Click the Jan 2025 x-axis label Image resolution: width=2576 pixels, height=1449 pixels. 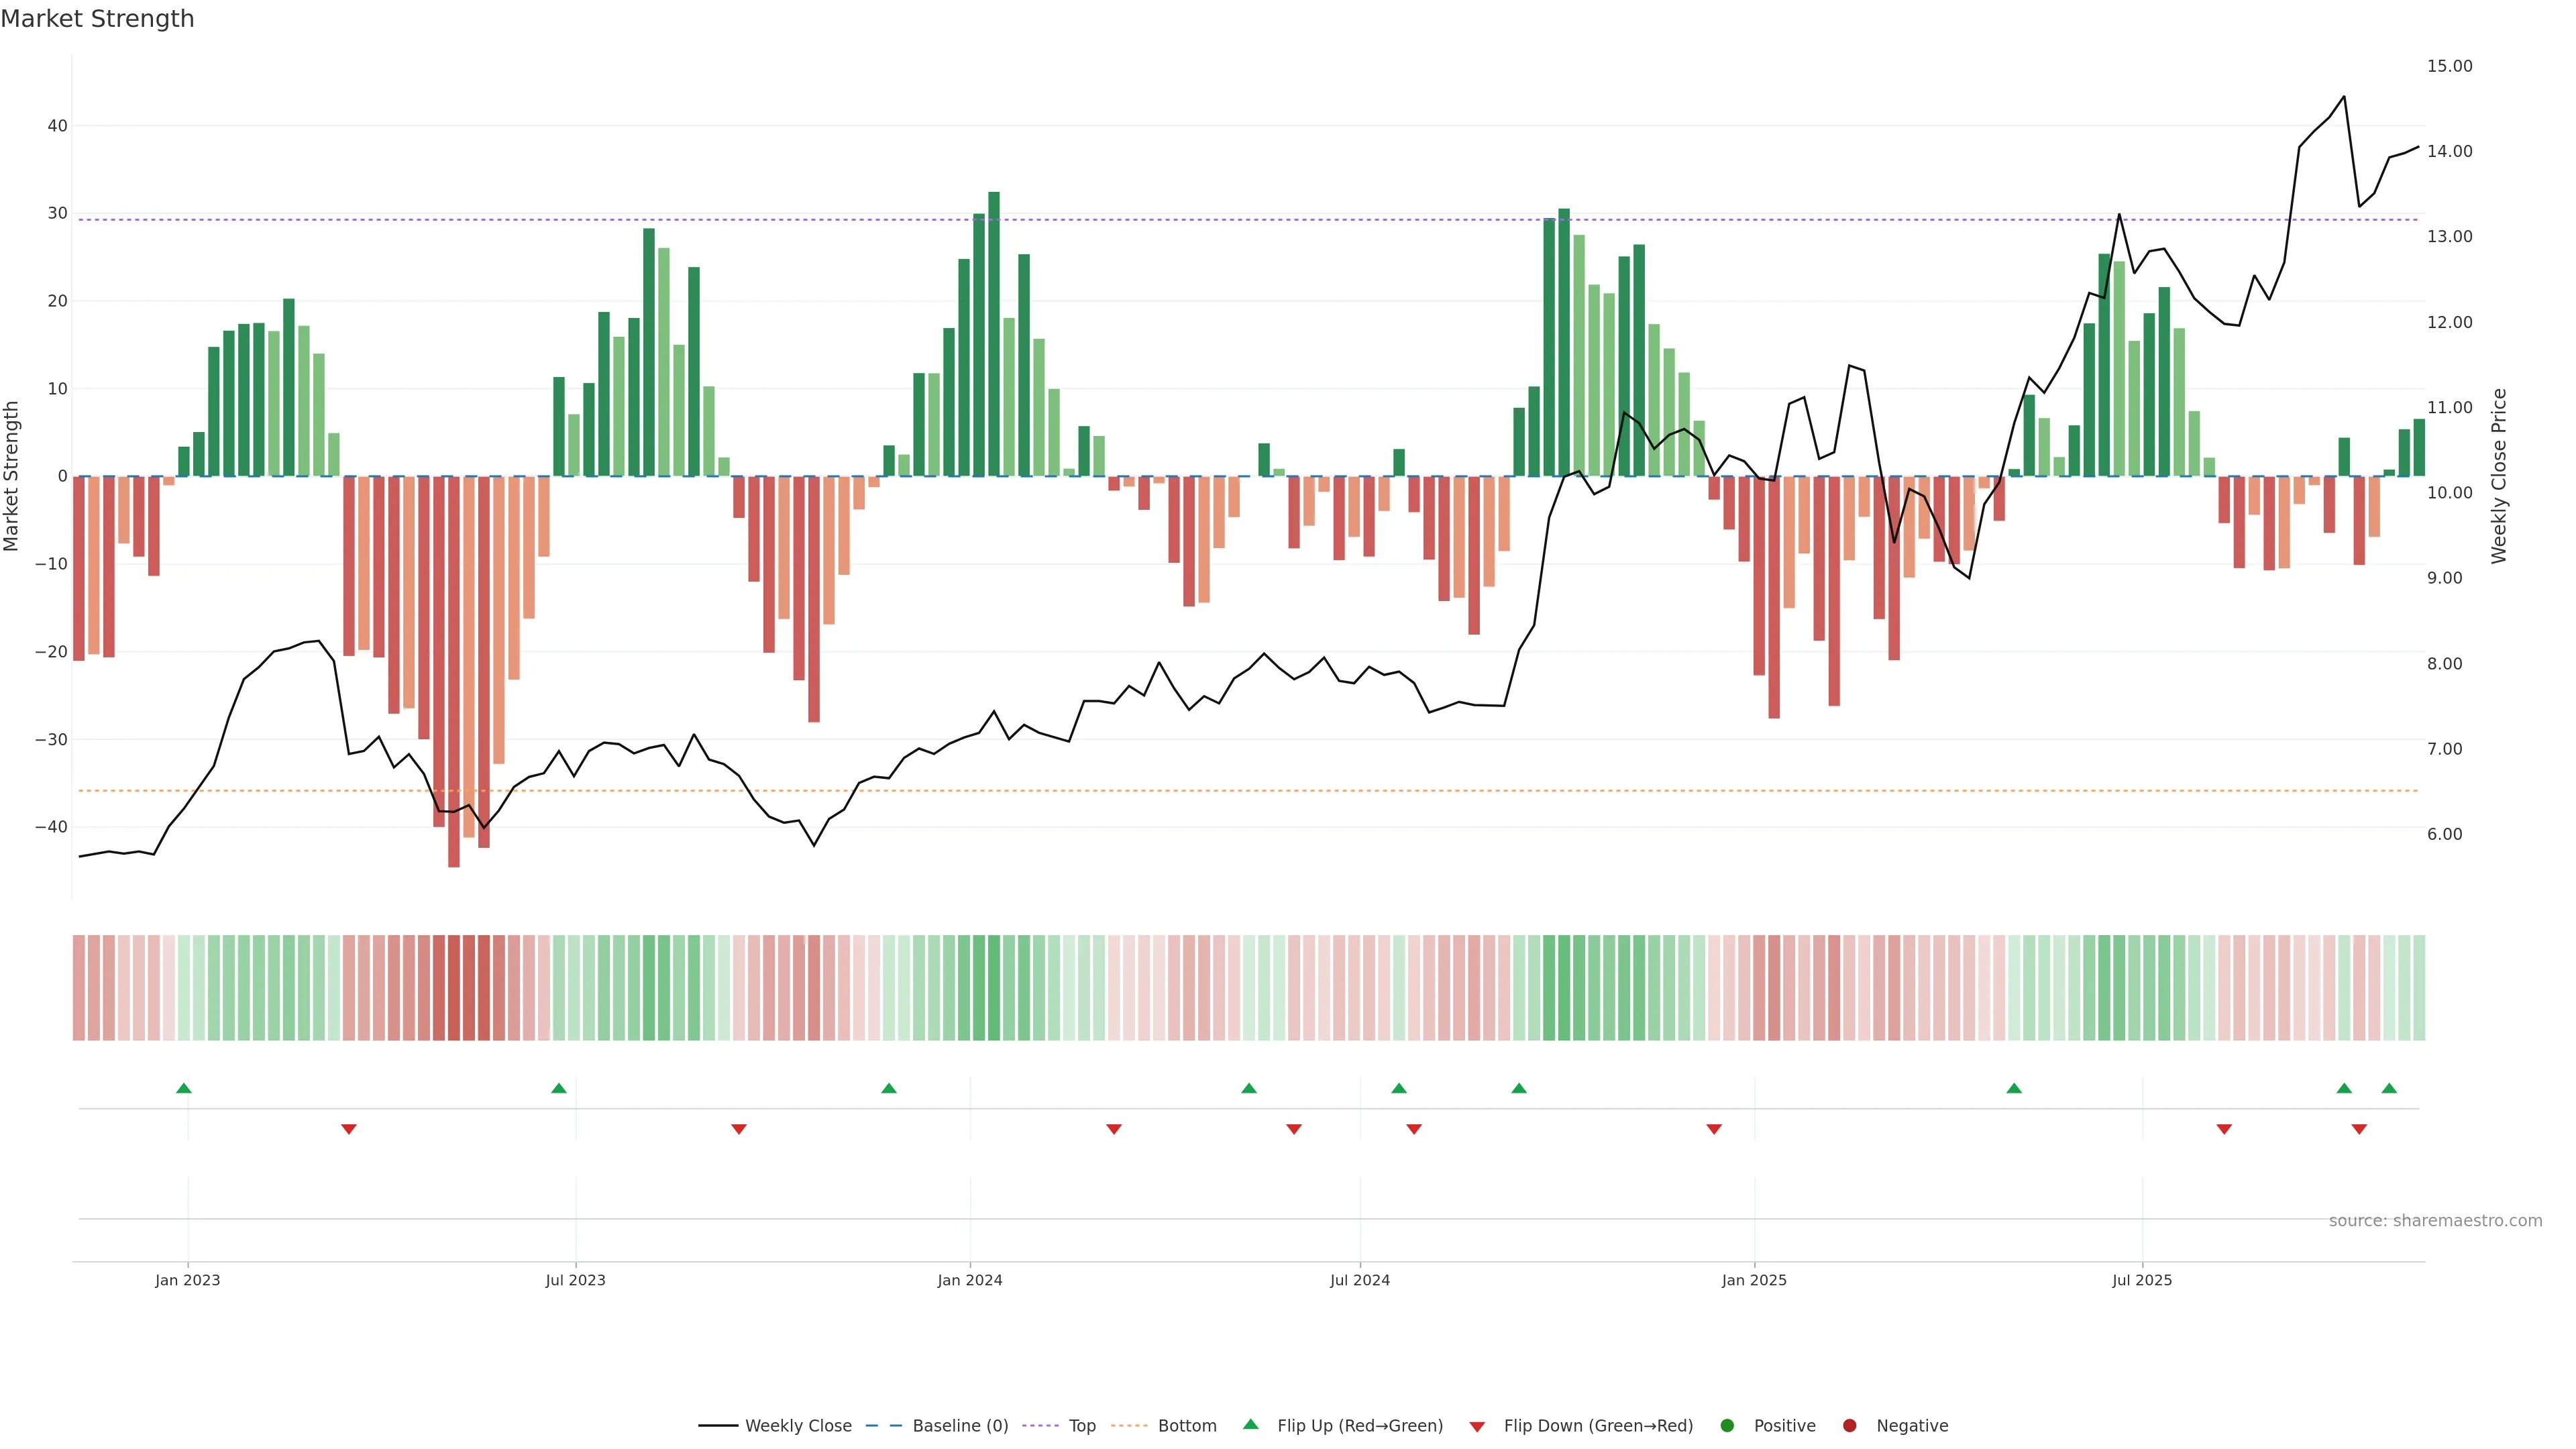(1754, 1280)
